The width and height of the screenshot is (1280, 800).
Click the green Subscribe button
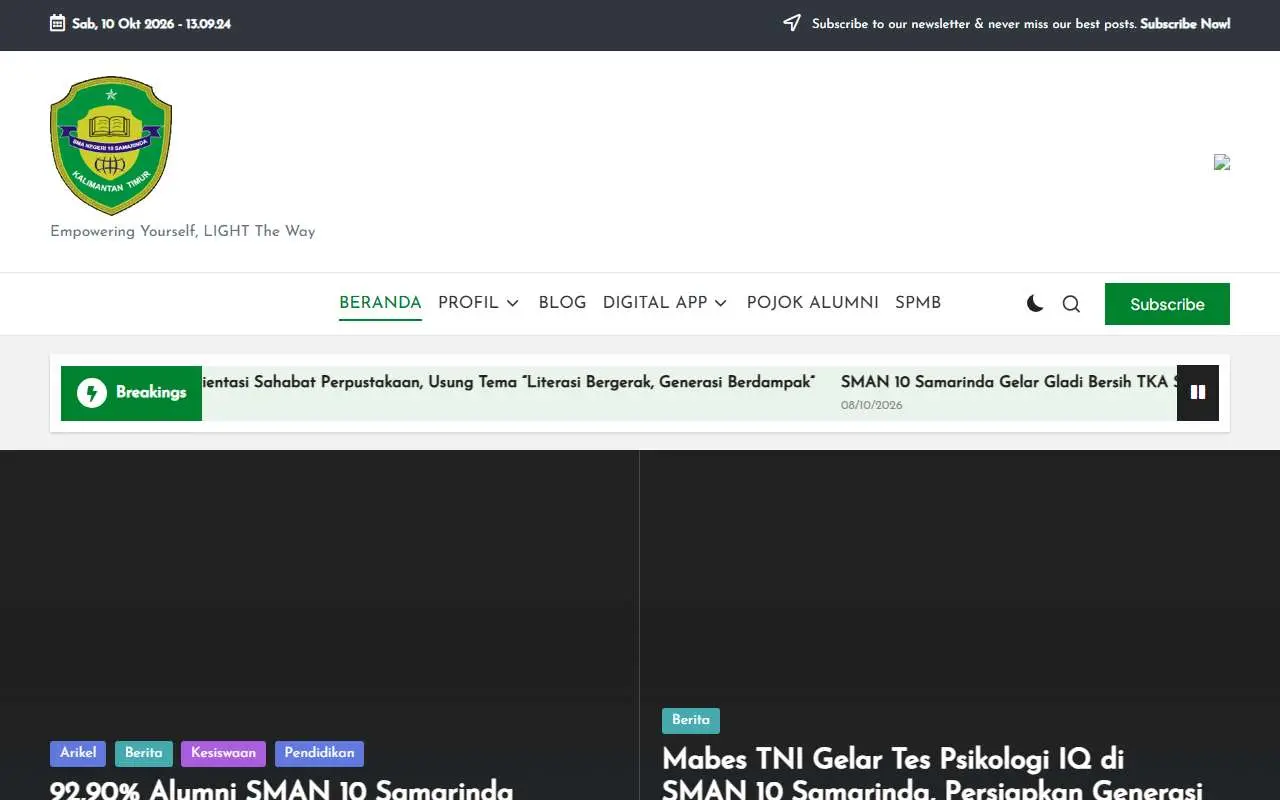coord(1167,304)
